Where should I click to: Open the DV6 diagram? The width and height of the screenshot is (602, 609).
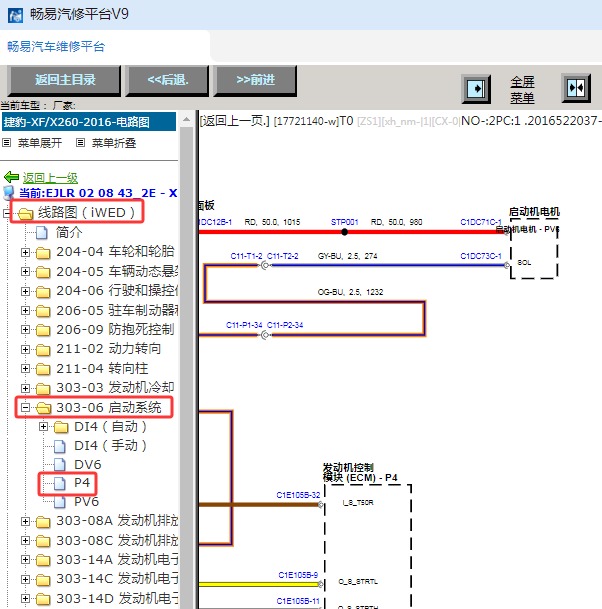coord(88,465)
